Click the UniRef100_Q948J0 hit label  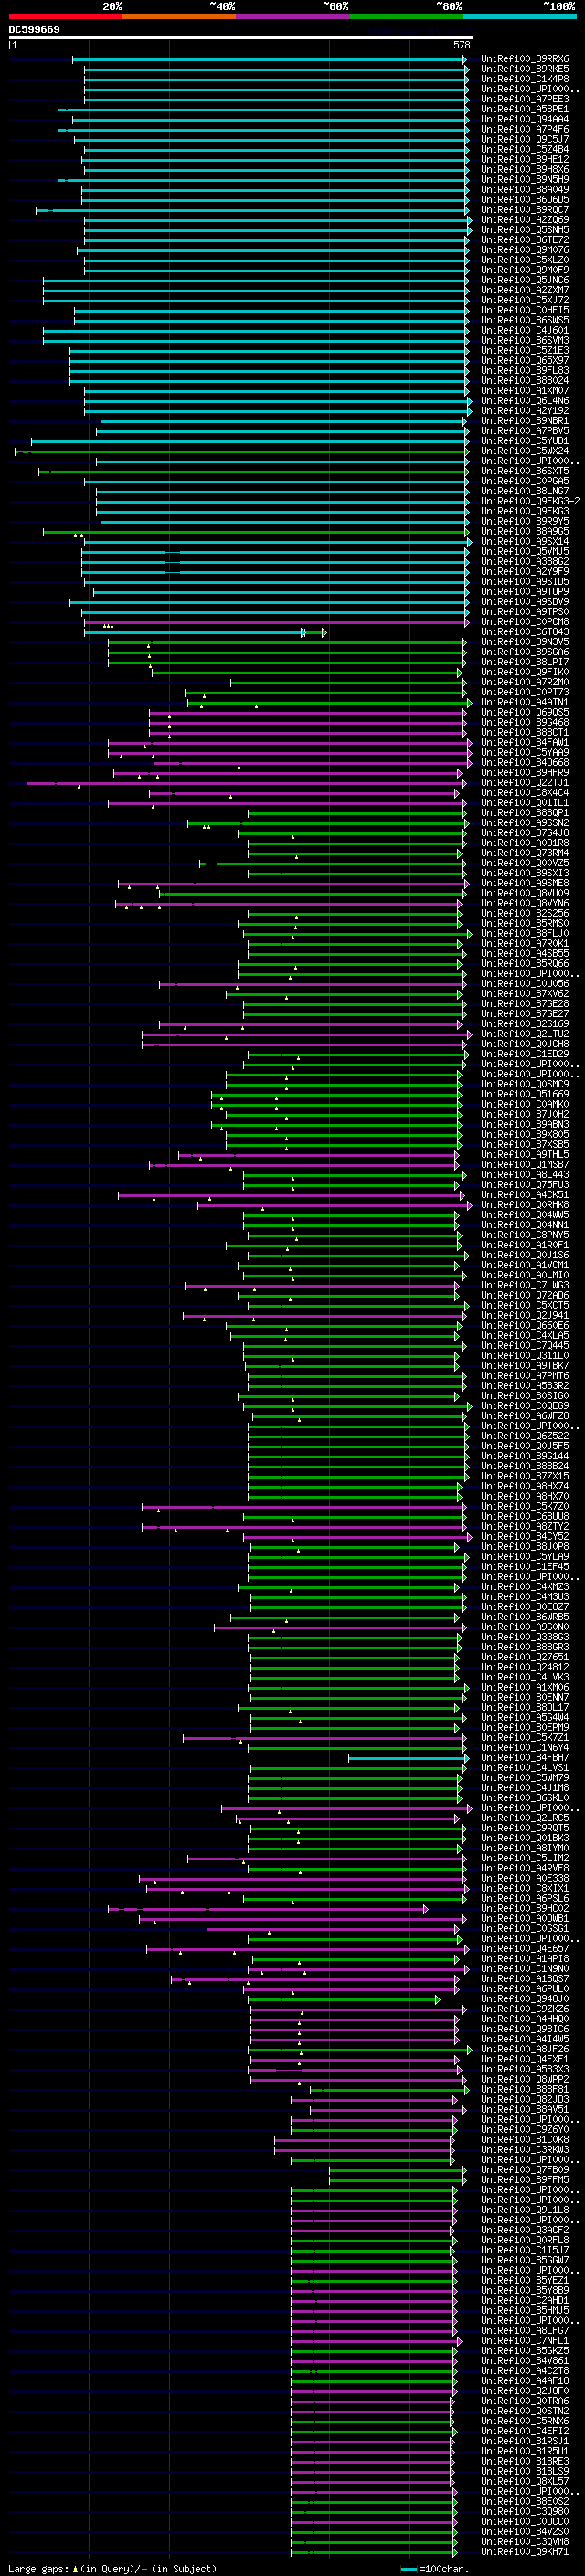click(x=524, y=1999)
